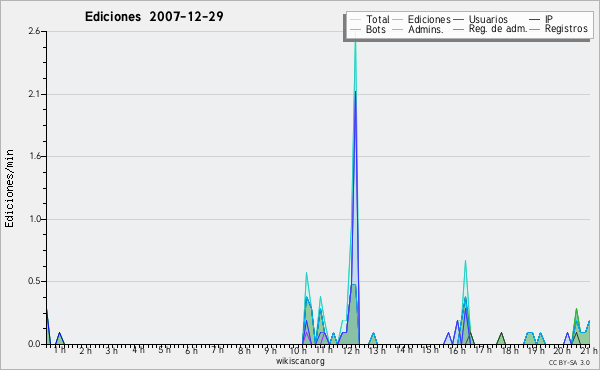The height and width of the screenshot is (370, 600).
Task: Click the magenta Reg. de adm. swatch
Action: (x=458, y=29)
